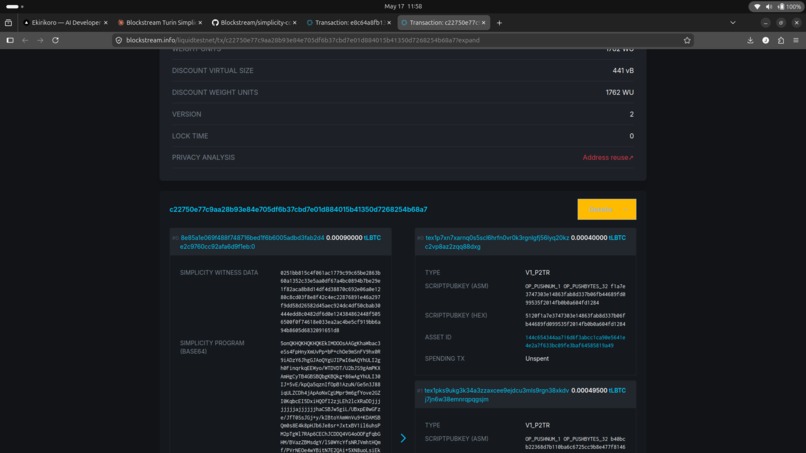Select the first output's ScriptPubKey (ASM) value OP_PUSHNUM_1
The width and height of the screenshot is (806, 453).
point(575,294)
